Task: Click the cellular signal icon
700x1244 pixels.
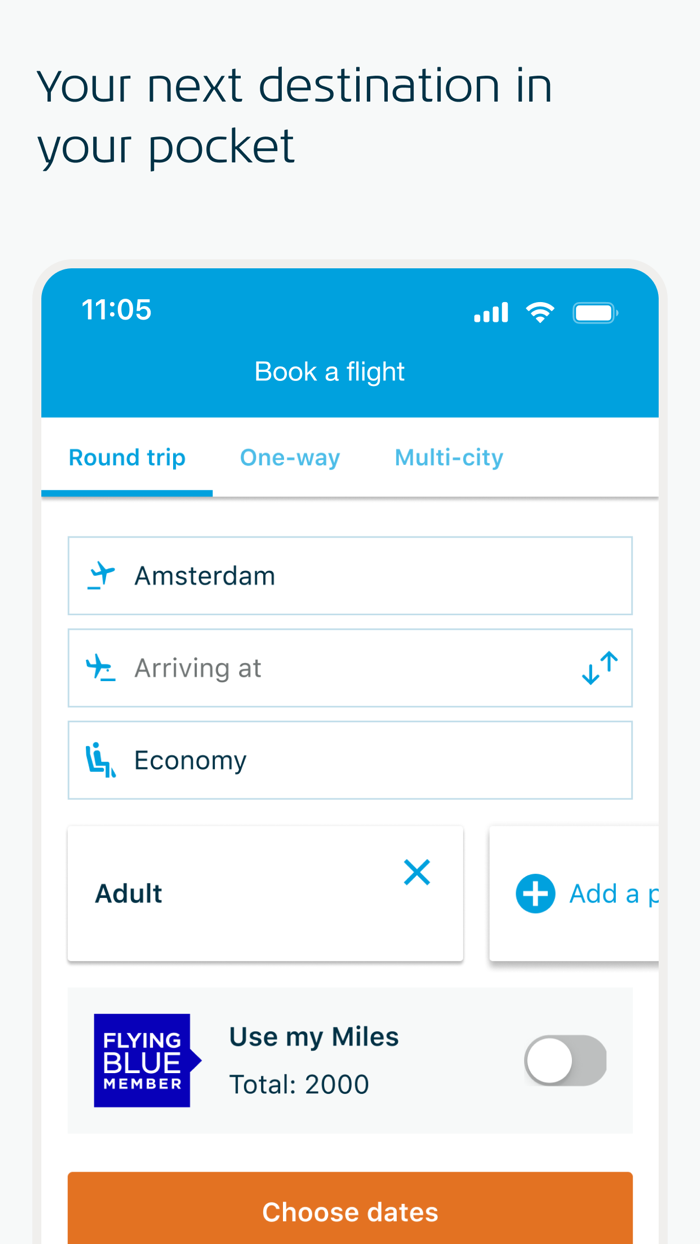Action: coord(490,312)
